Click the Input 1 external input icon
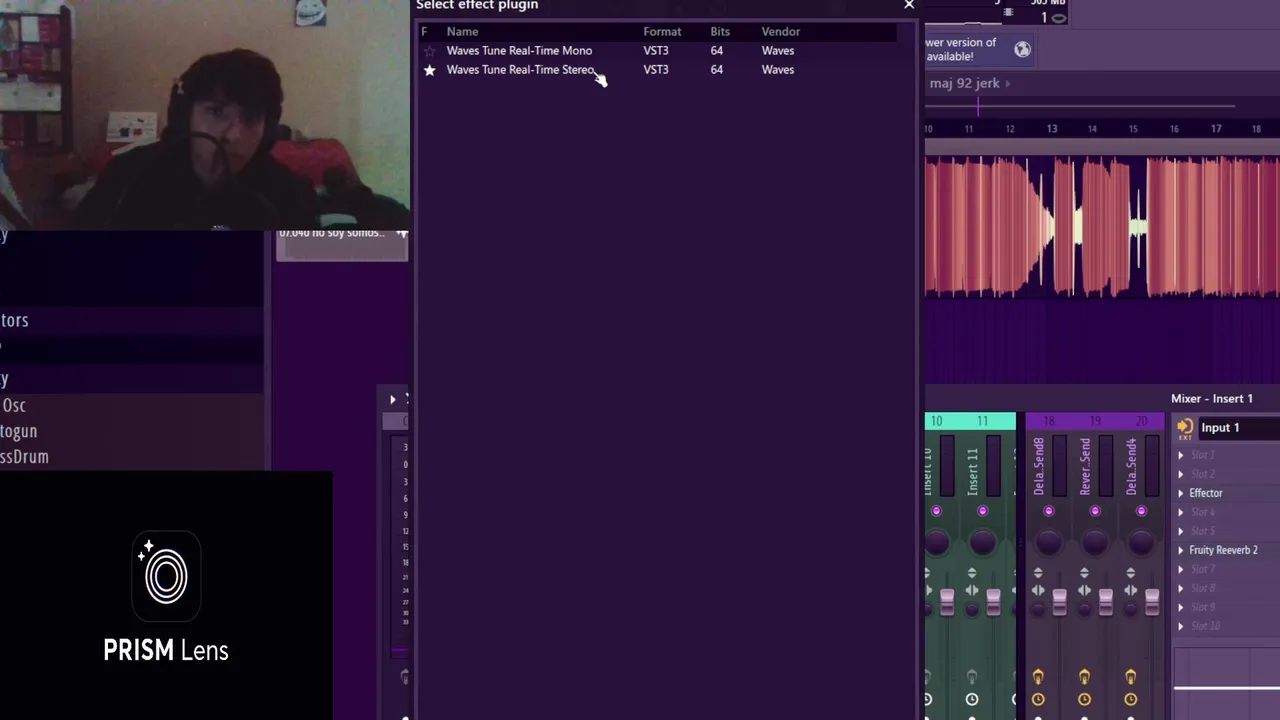 tap(1185, 429)
